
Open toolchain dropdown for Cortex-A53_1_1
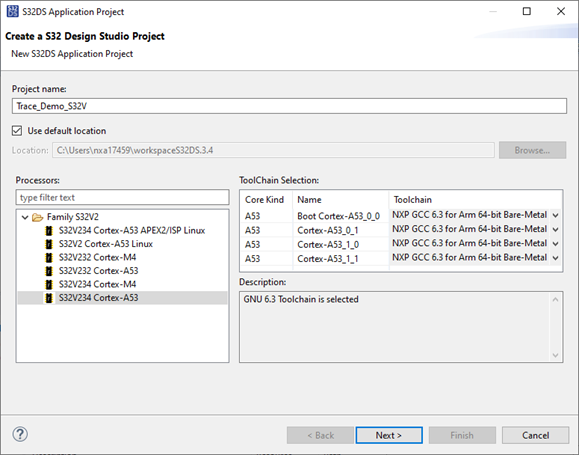(x=555, y=258)
